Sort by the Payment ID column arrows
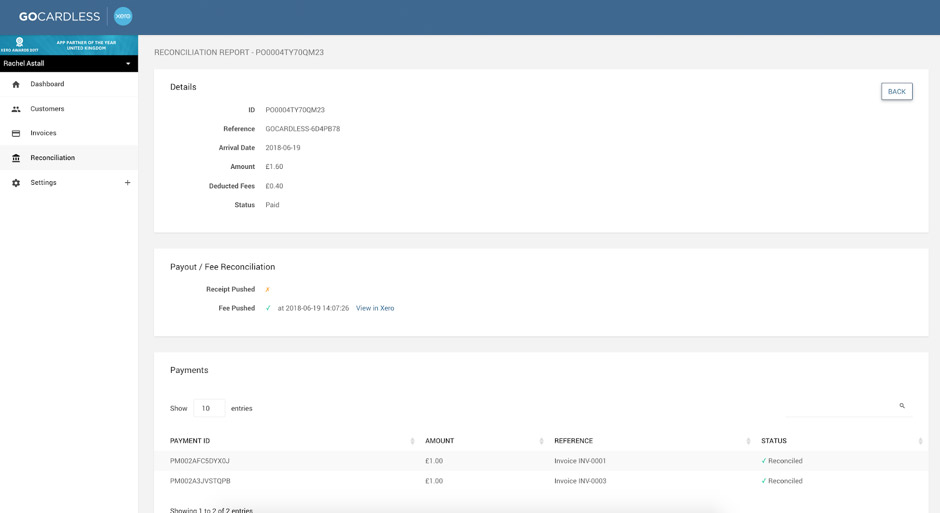940x513 pixels. click(412, 441)
